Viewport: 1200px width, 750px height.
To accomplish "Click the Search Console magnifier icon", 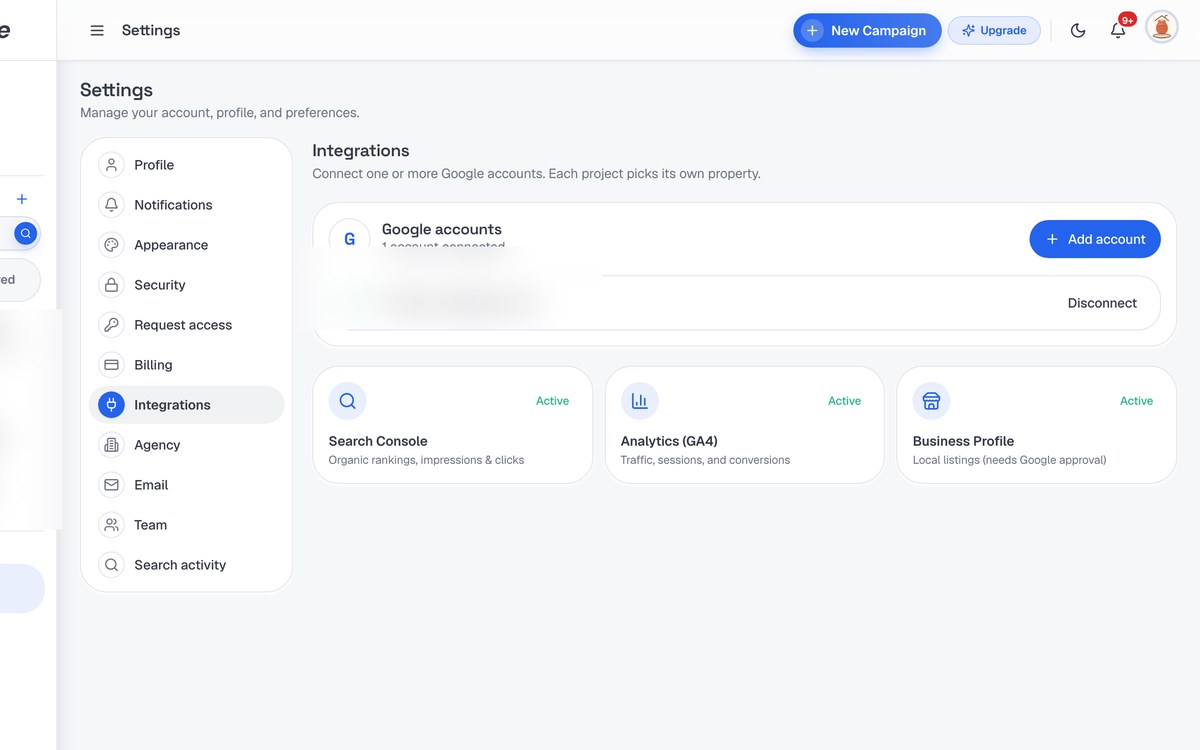I will pyautogui.click(x=347, y=401).
